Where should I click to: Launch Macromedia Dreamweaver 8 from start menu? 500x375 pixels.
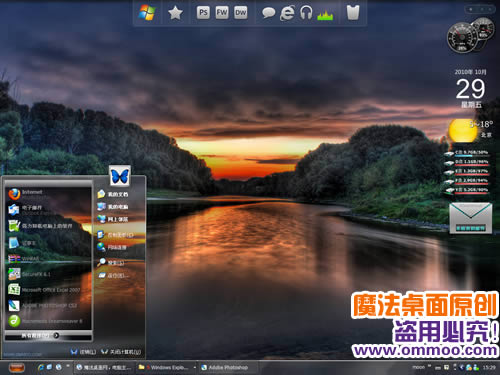click(x=48, y=321)
